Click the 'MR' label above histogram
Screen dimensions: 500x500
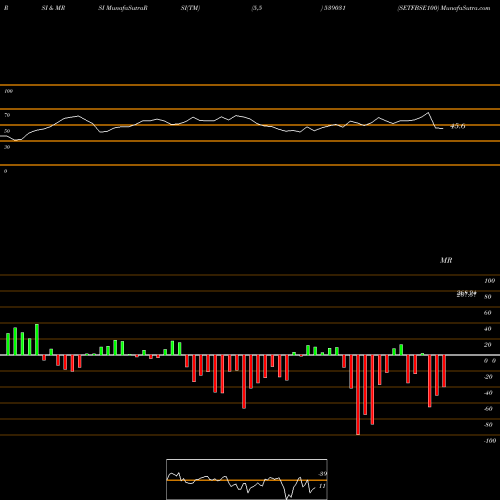click(446, 260)
